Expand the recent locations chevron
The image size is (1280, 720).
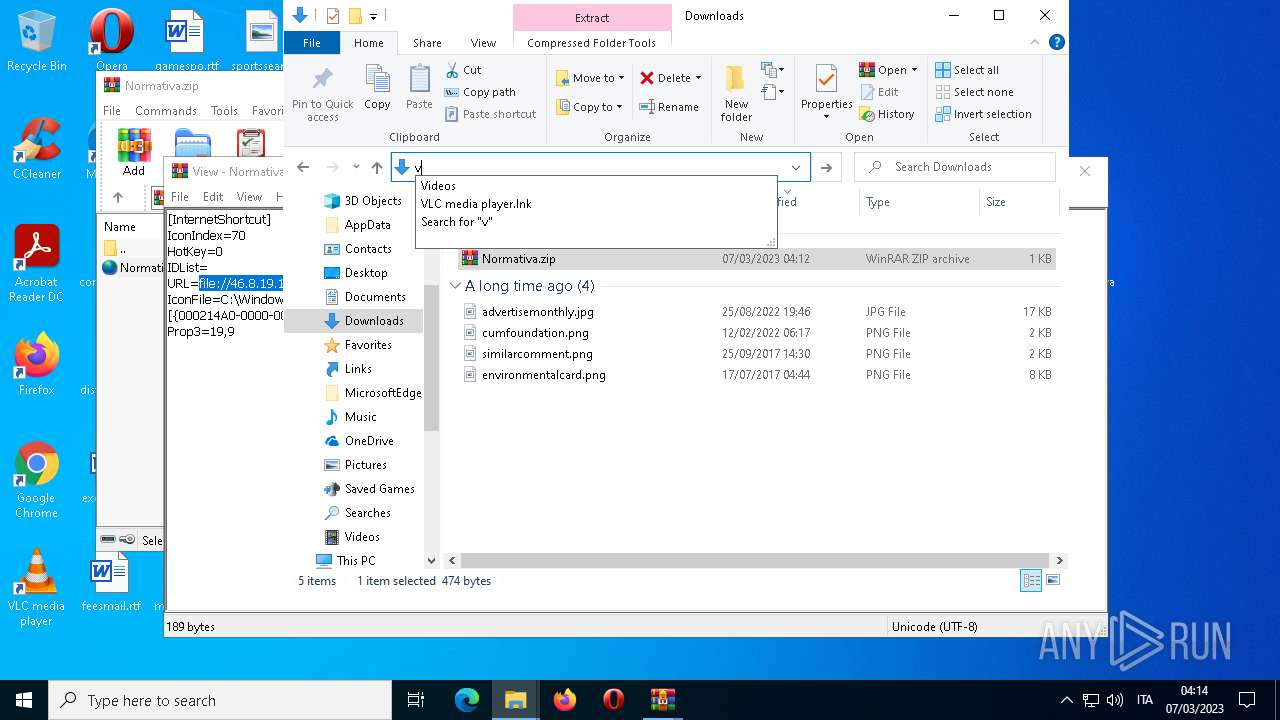(356, 167)
